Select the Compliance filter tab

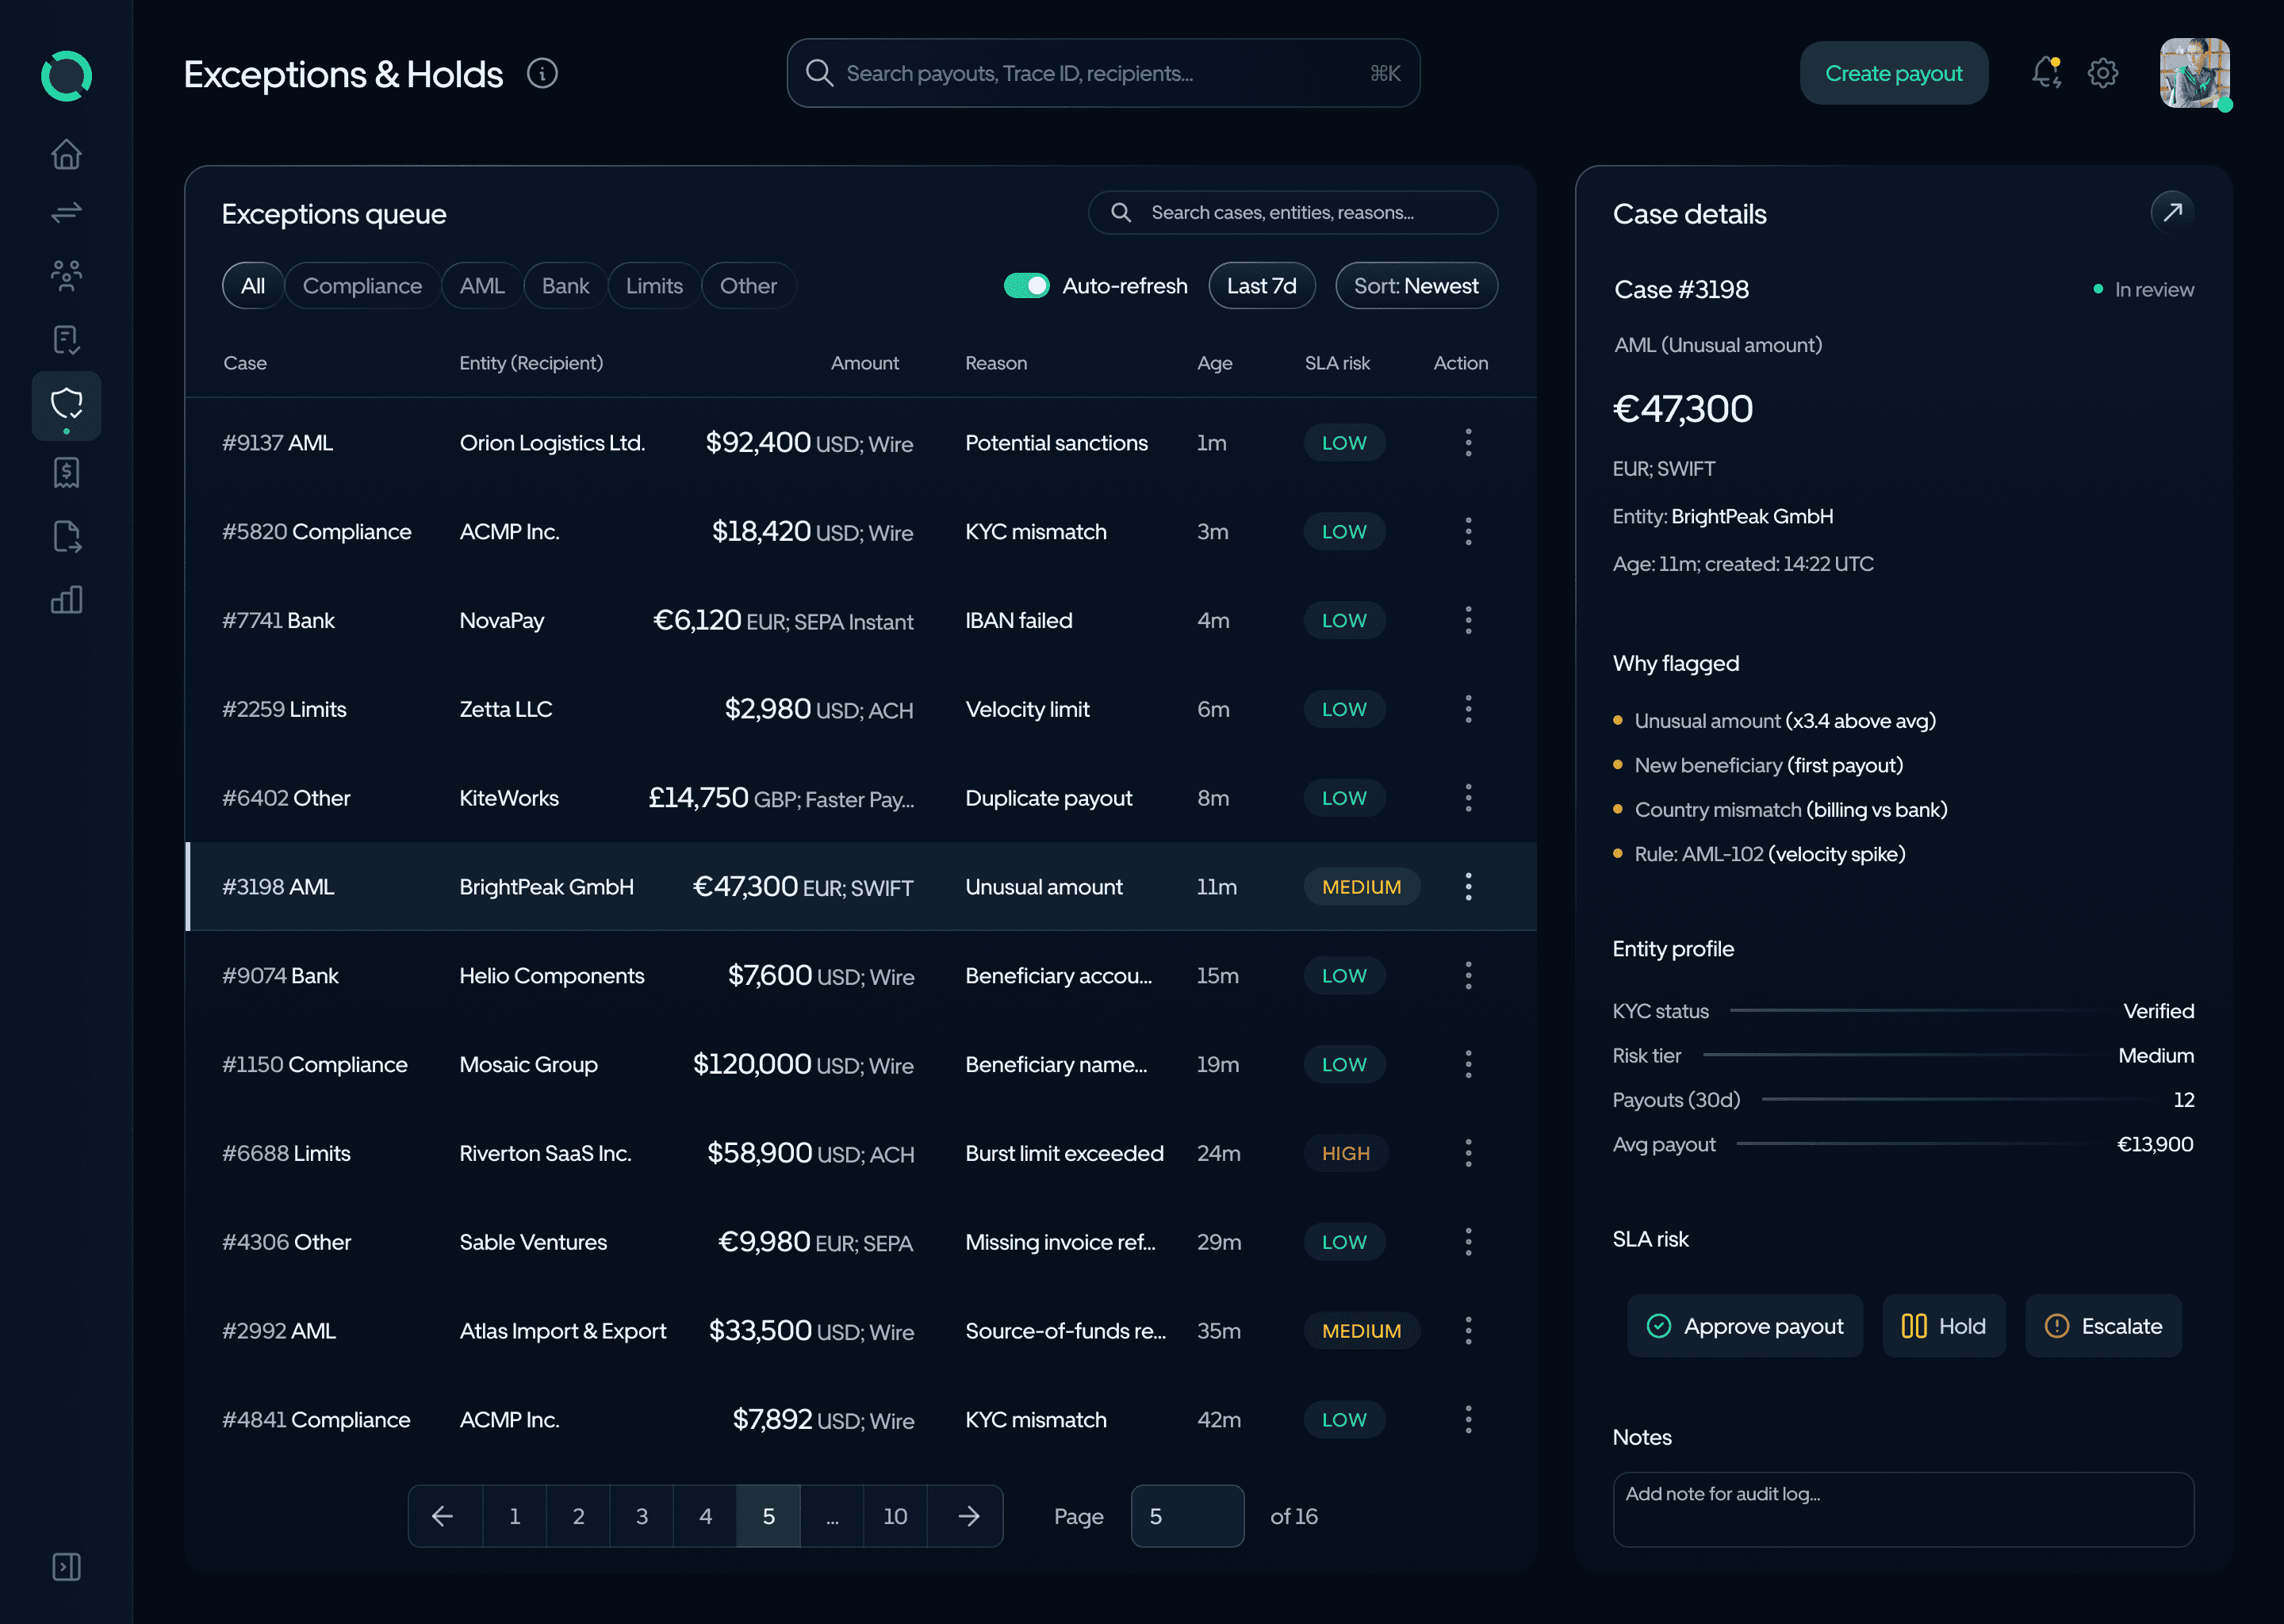tap(362, 286)
